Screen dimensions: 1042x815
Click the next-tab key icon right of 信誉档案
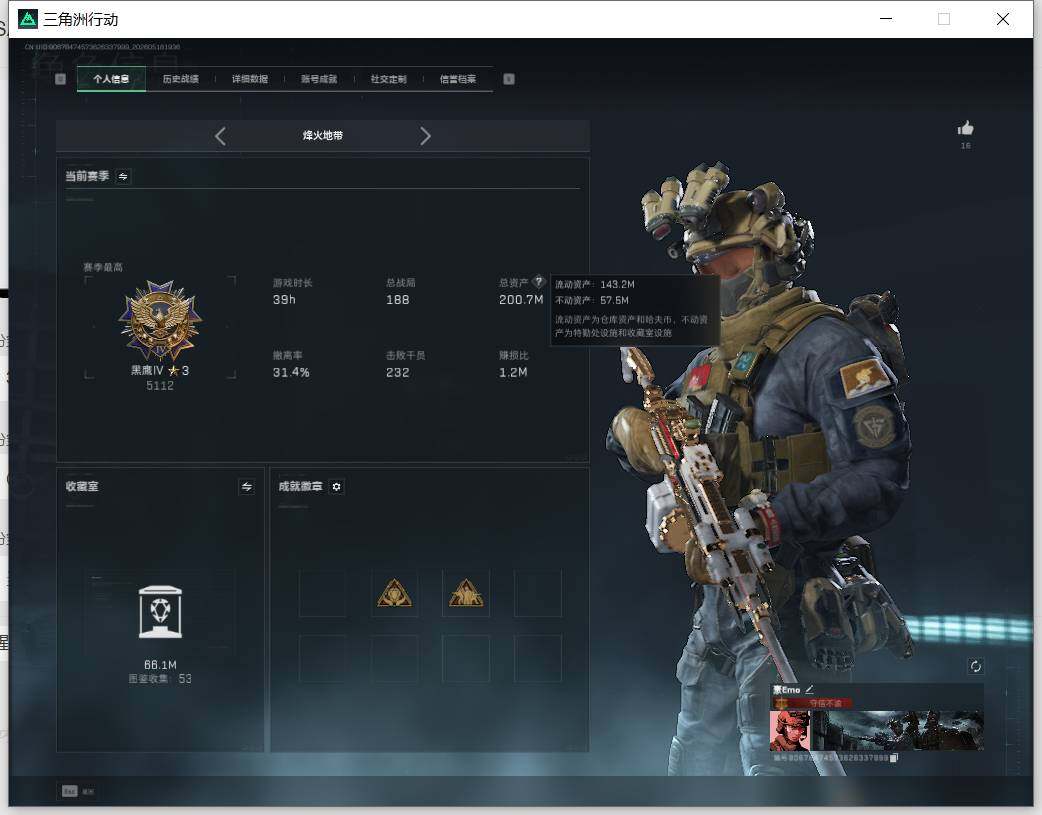pyautogui.click(x=508, y=79)
